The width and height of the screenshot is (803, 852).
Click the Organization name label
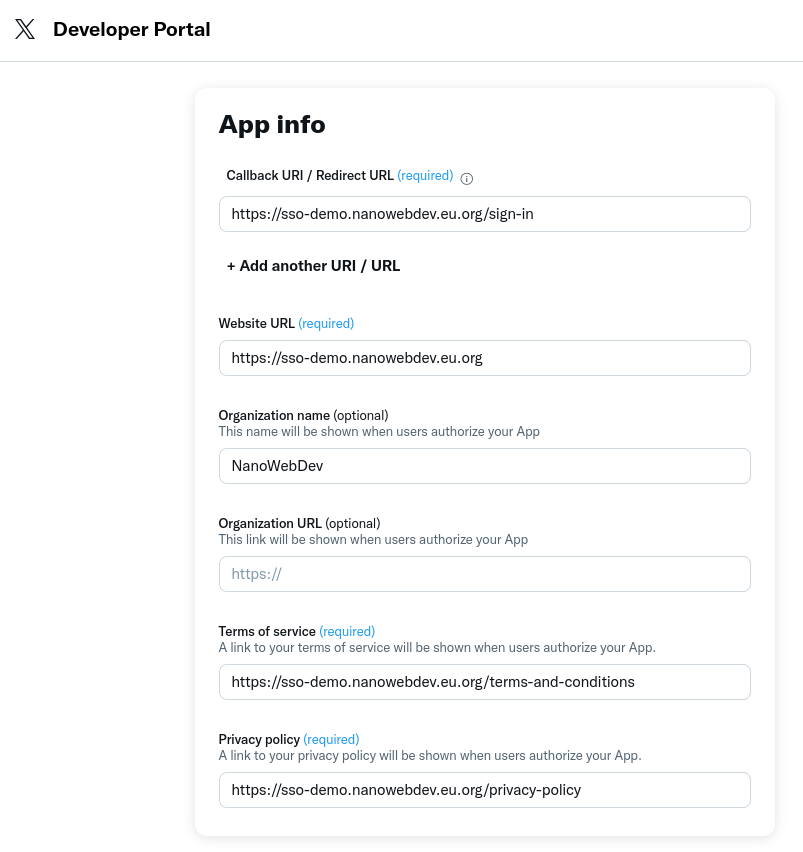pos(274,415)
